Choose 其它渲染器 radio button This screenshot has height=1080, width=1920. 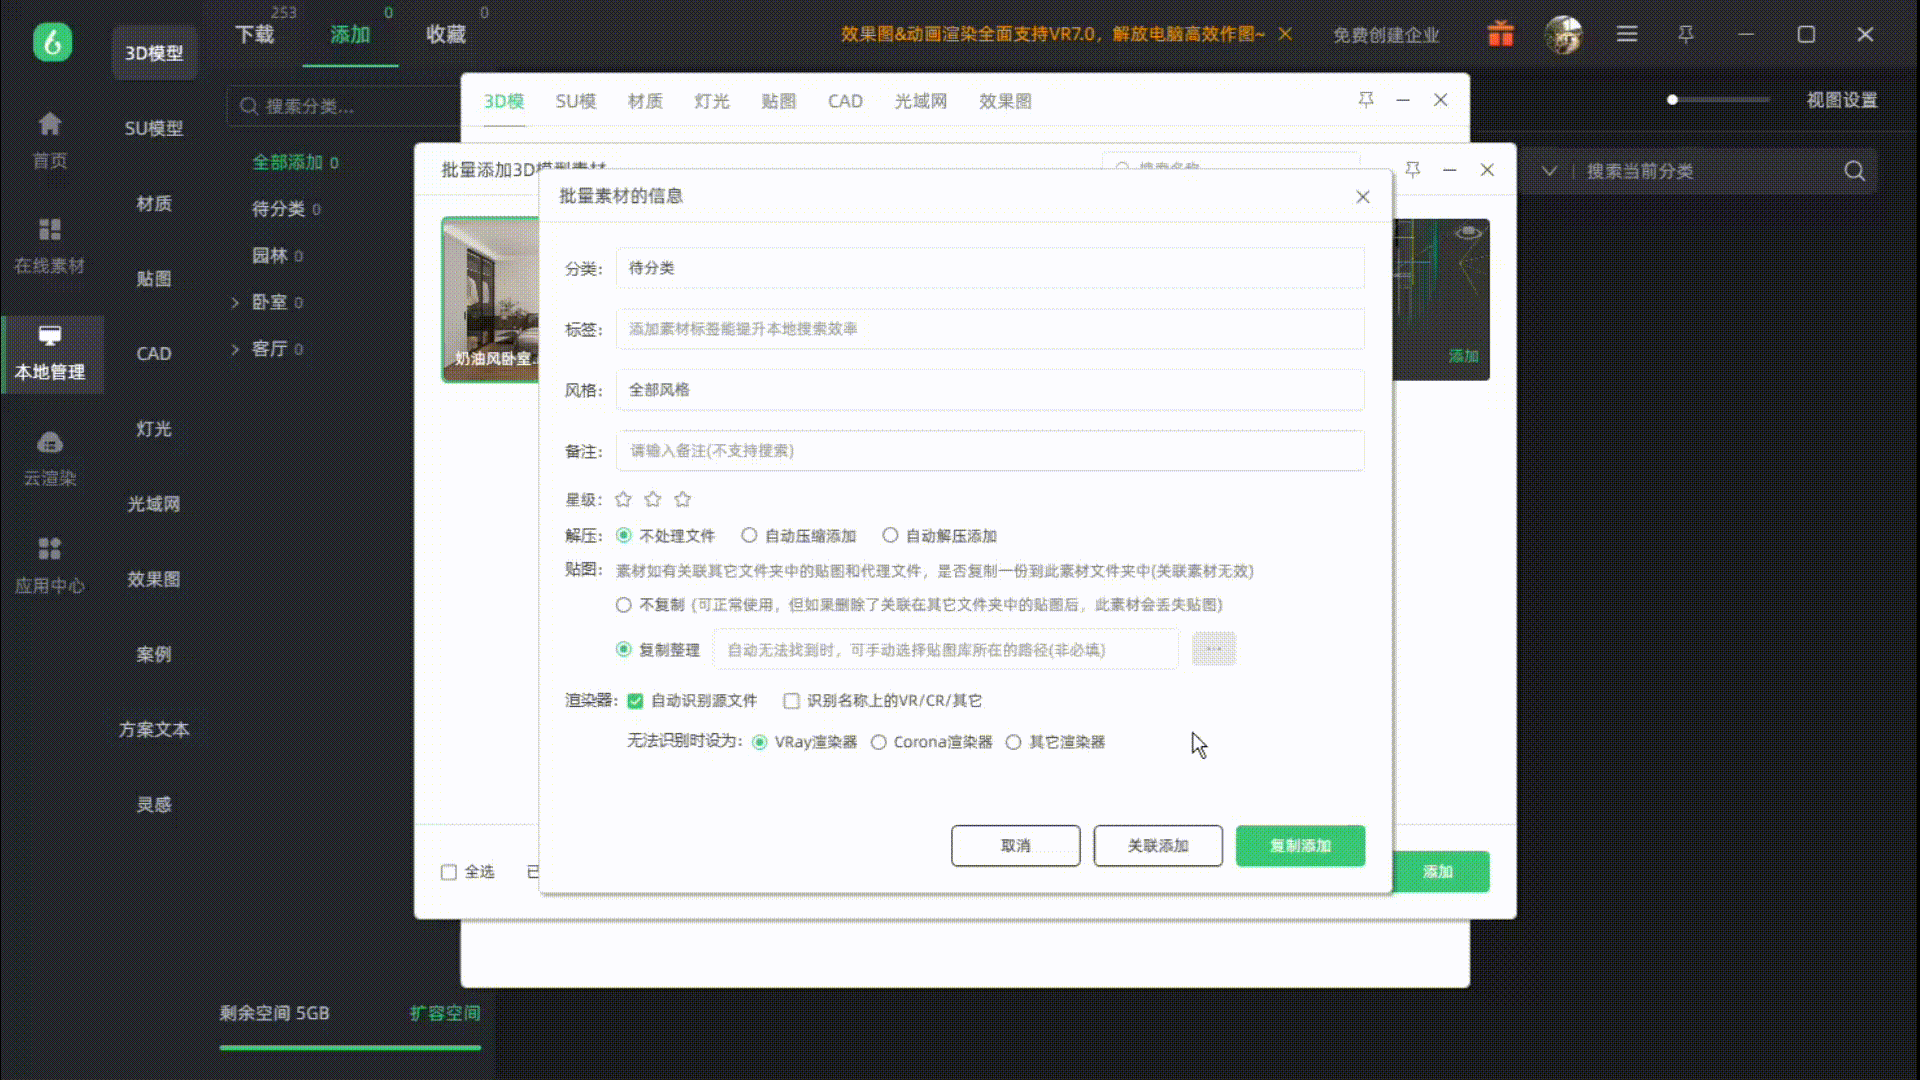(1014, 742)
